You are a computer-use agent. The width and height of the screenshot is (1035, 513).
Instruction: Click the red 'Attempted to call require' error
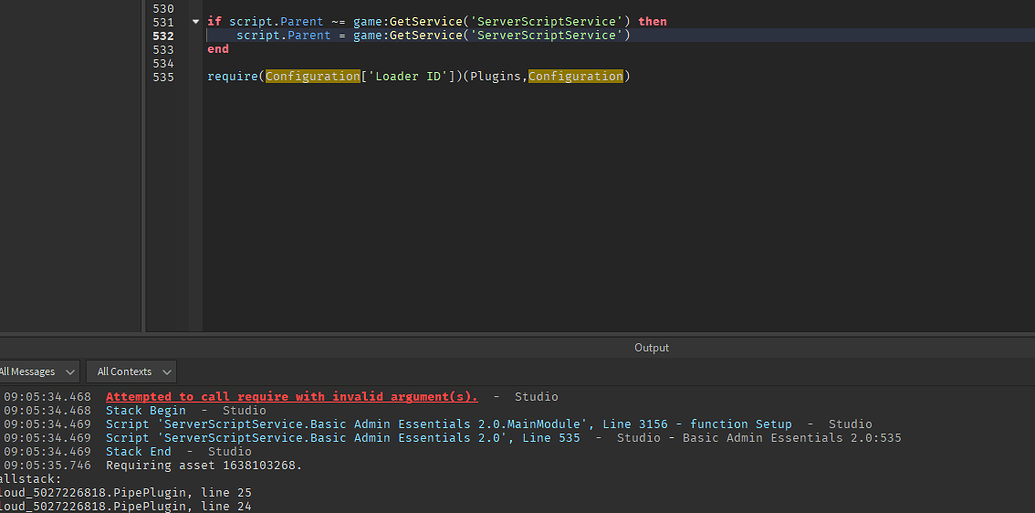292,397
